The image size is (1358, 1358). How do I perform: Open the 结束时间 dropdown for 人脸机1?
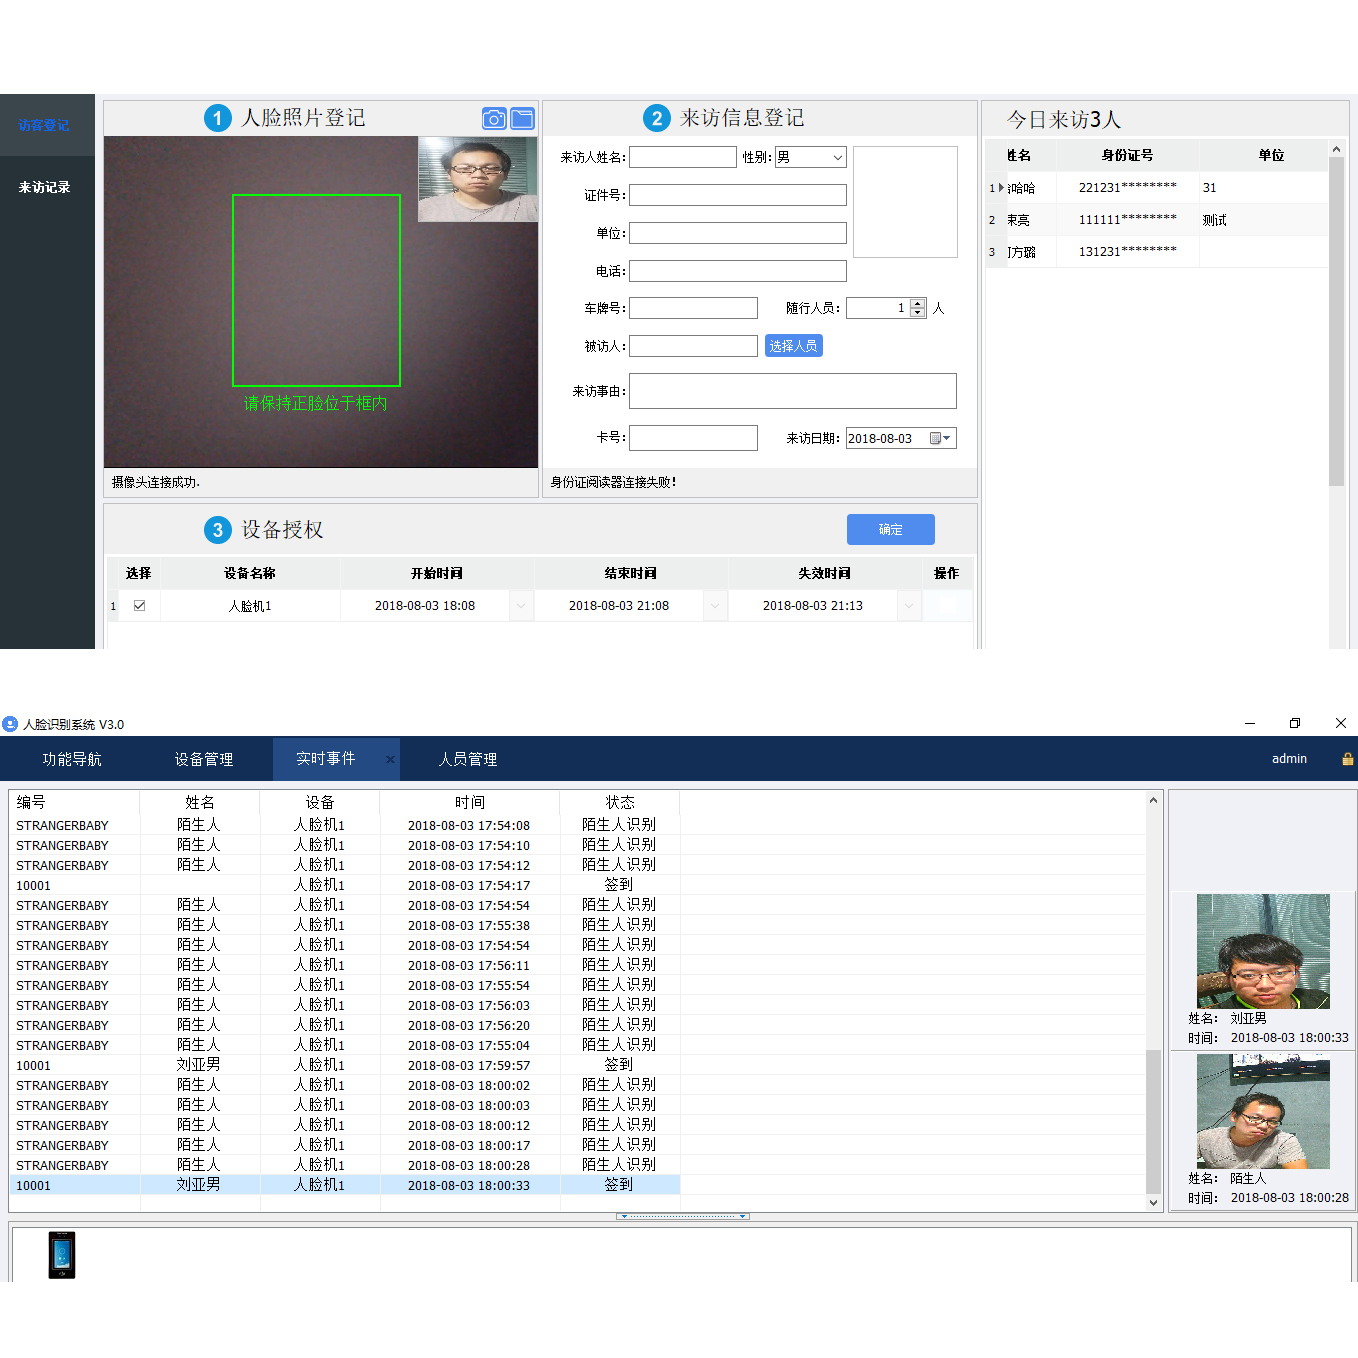(715, 606)
